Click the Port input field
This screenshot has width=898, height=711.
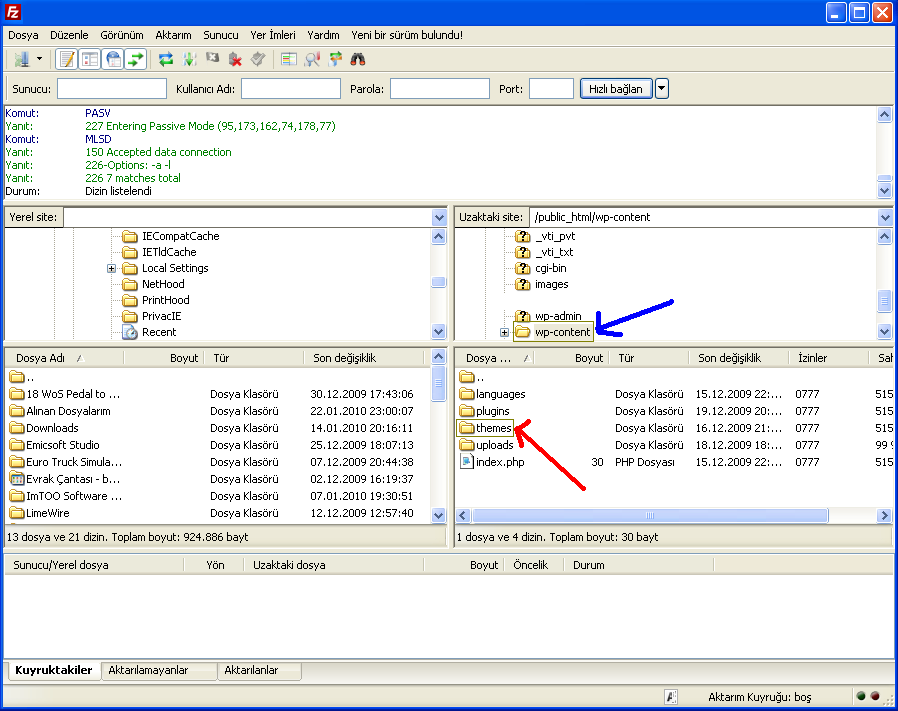tap(552, 89)
